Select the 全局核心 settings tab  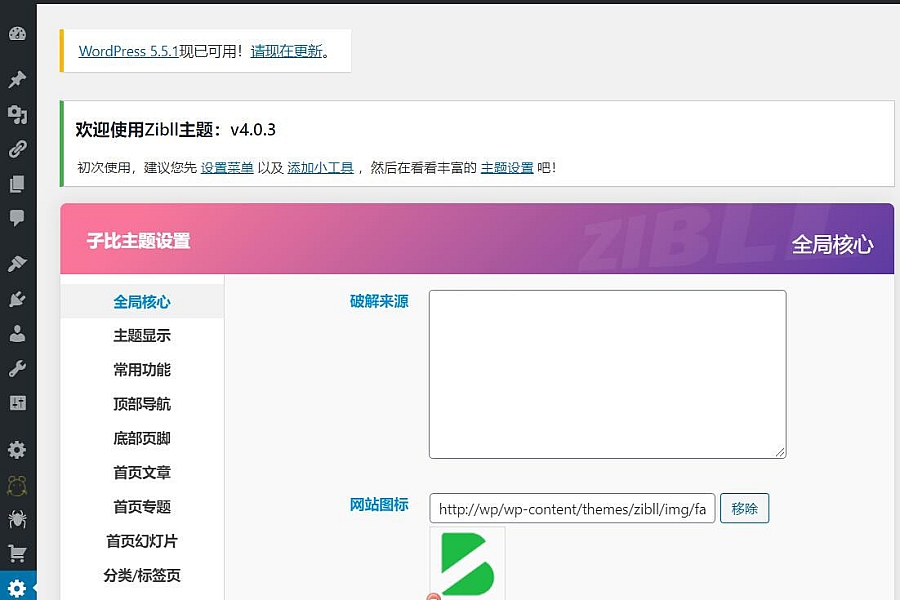pos(142,301)
